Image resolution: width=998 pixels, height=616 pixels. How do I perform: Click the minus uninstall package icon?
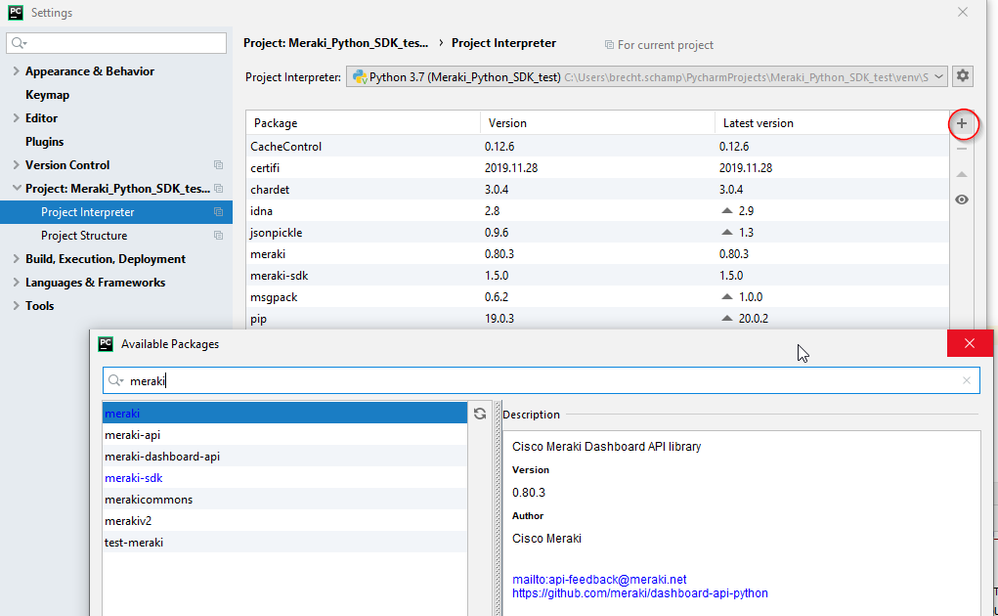pos(962,149)
